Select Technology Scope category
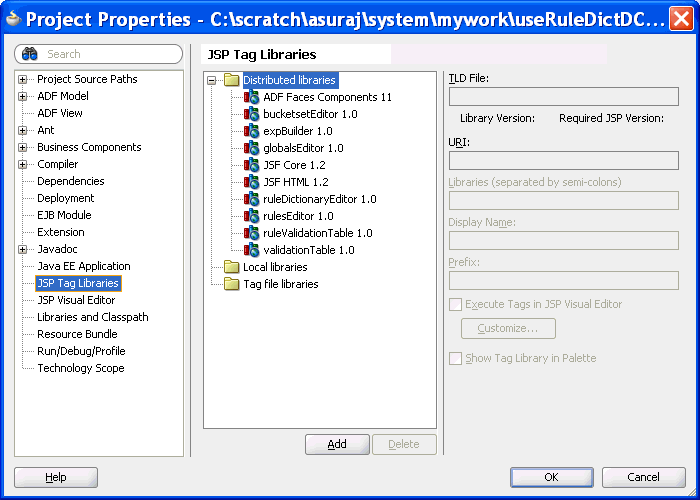Screen dimensions: 700x500 [x=81, y=368]
